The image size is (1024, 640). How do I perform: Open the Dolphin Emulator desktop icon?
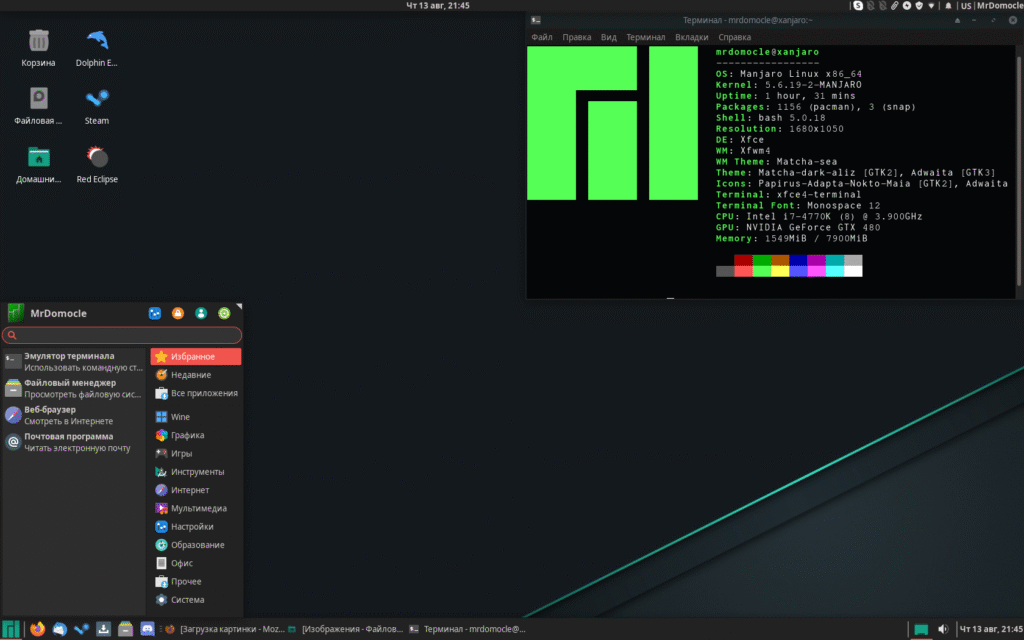97,42
